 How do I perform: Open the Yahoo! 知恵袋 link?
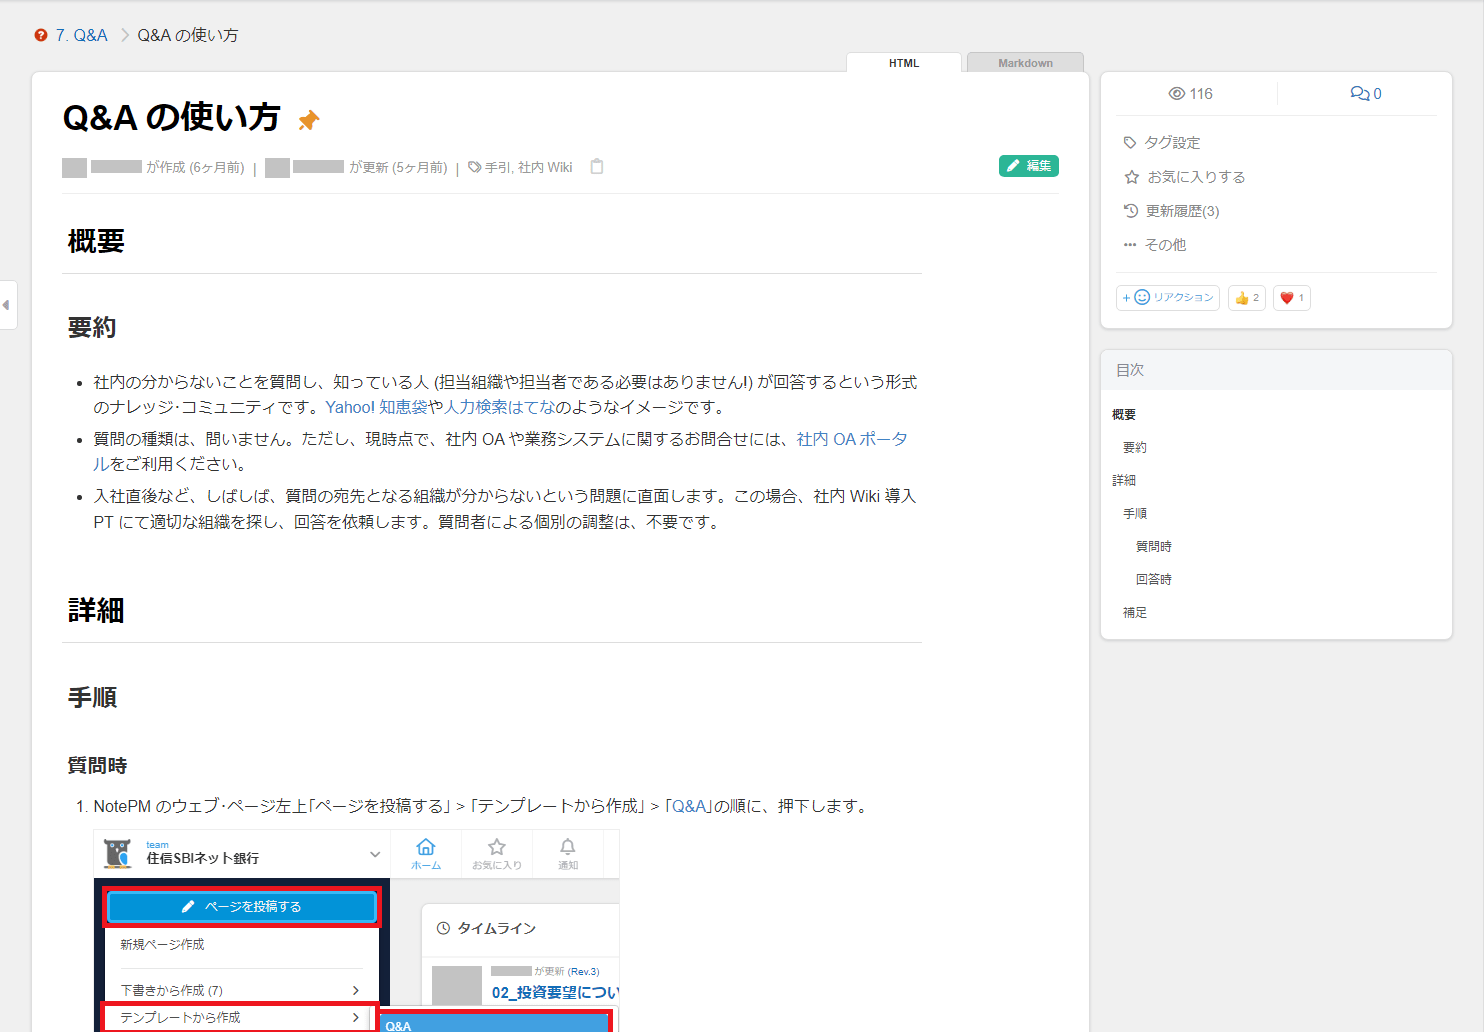tap(376, 407)
